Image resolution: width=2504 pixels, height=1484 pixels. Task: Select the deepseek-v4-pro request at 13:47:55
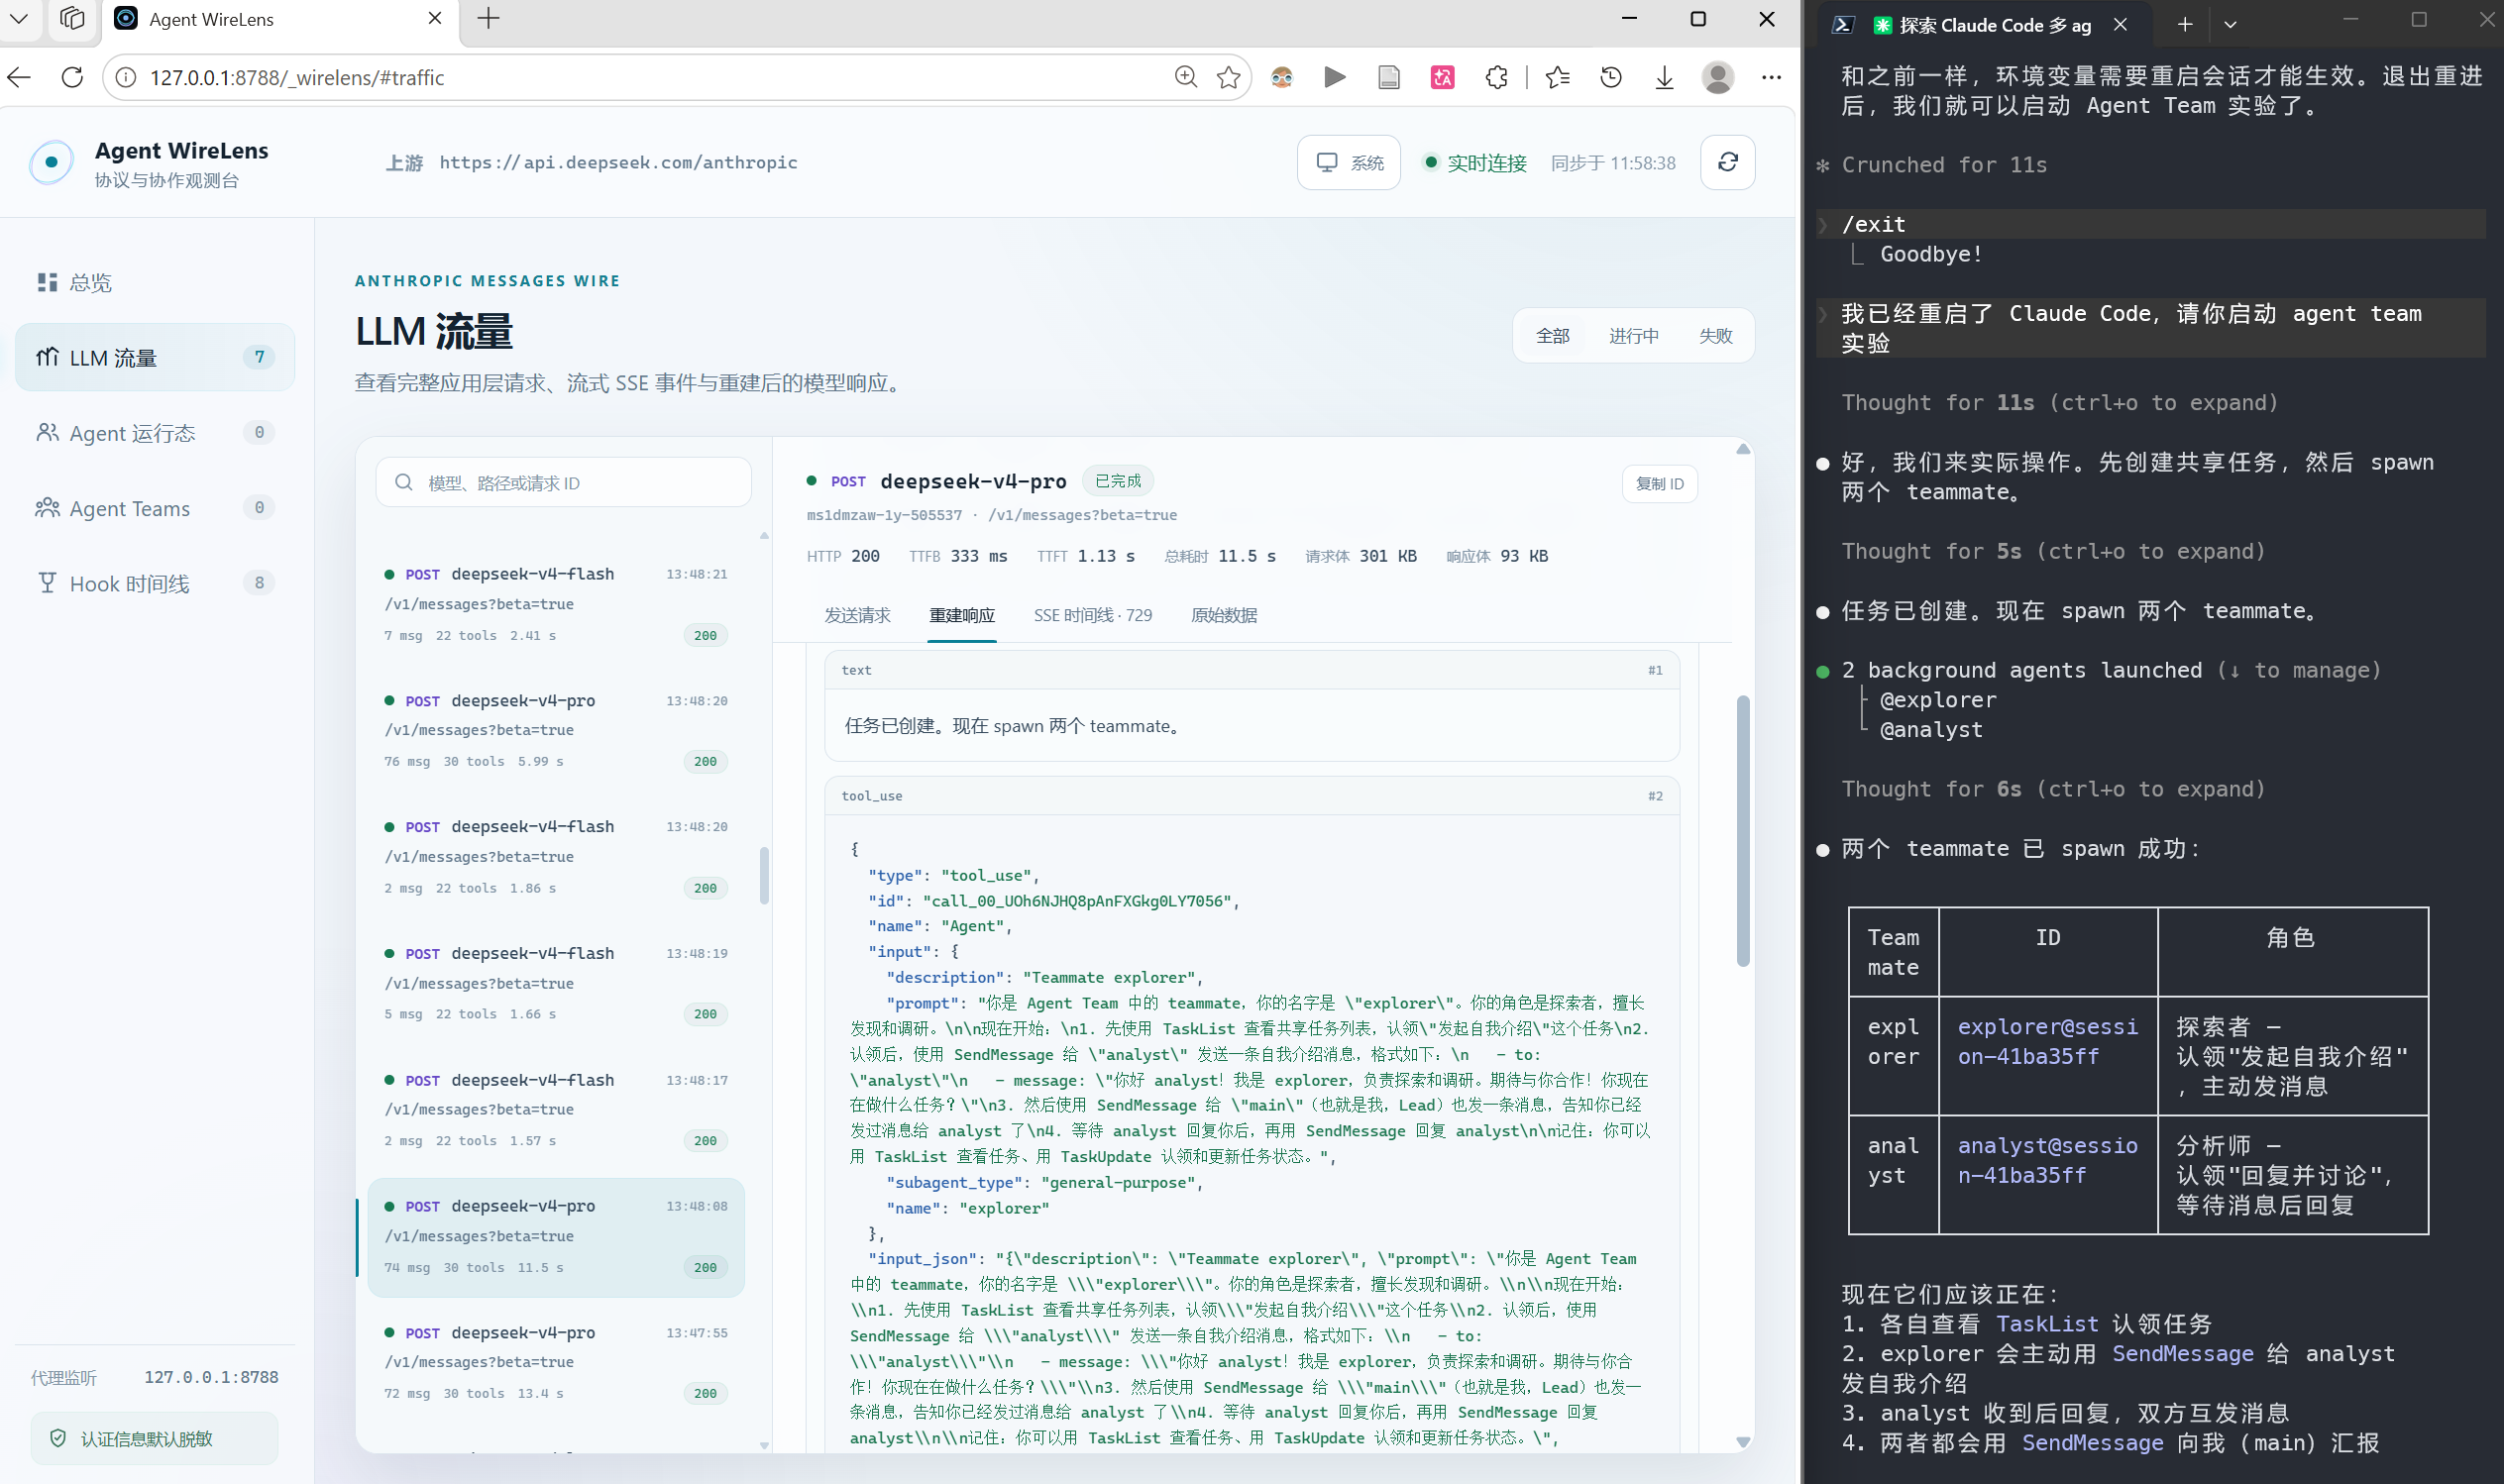click(556, 1363)
